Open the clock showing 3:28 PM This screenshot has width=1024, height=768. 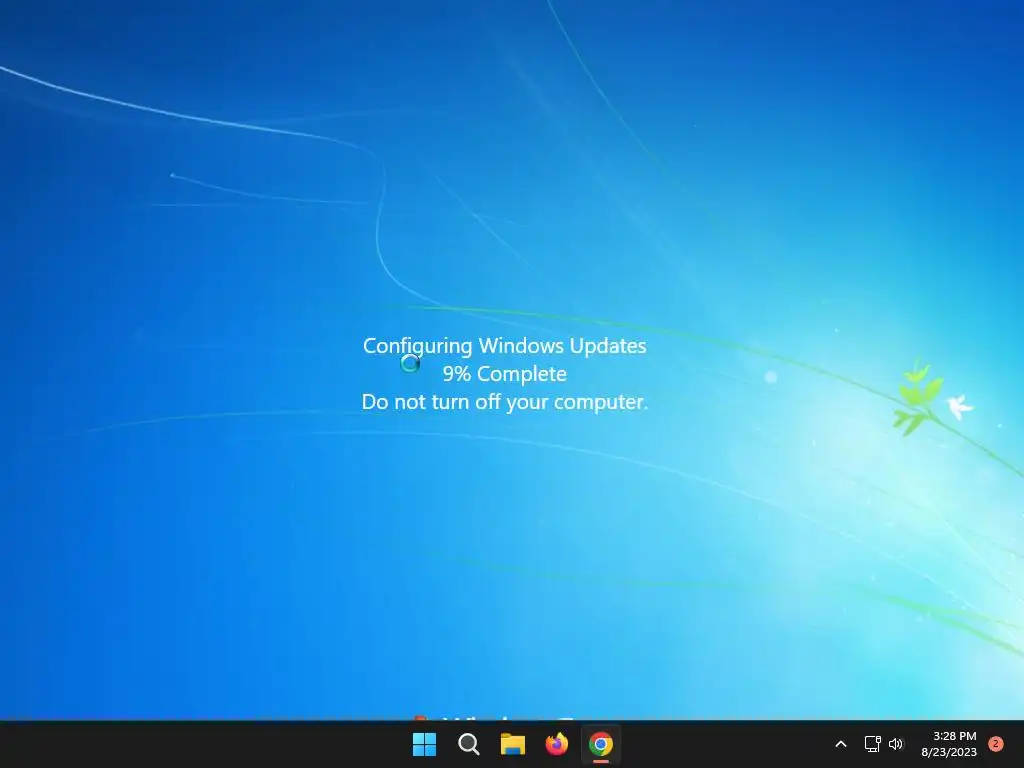[x=954, y=736]
